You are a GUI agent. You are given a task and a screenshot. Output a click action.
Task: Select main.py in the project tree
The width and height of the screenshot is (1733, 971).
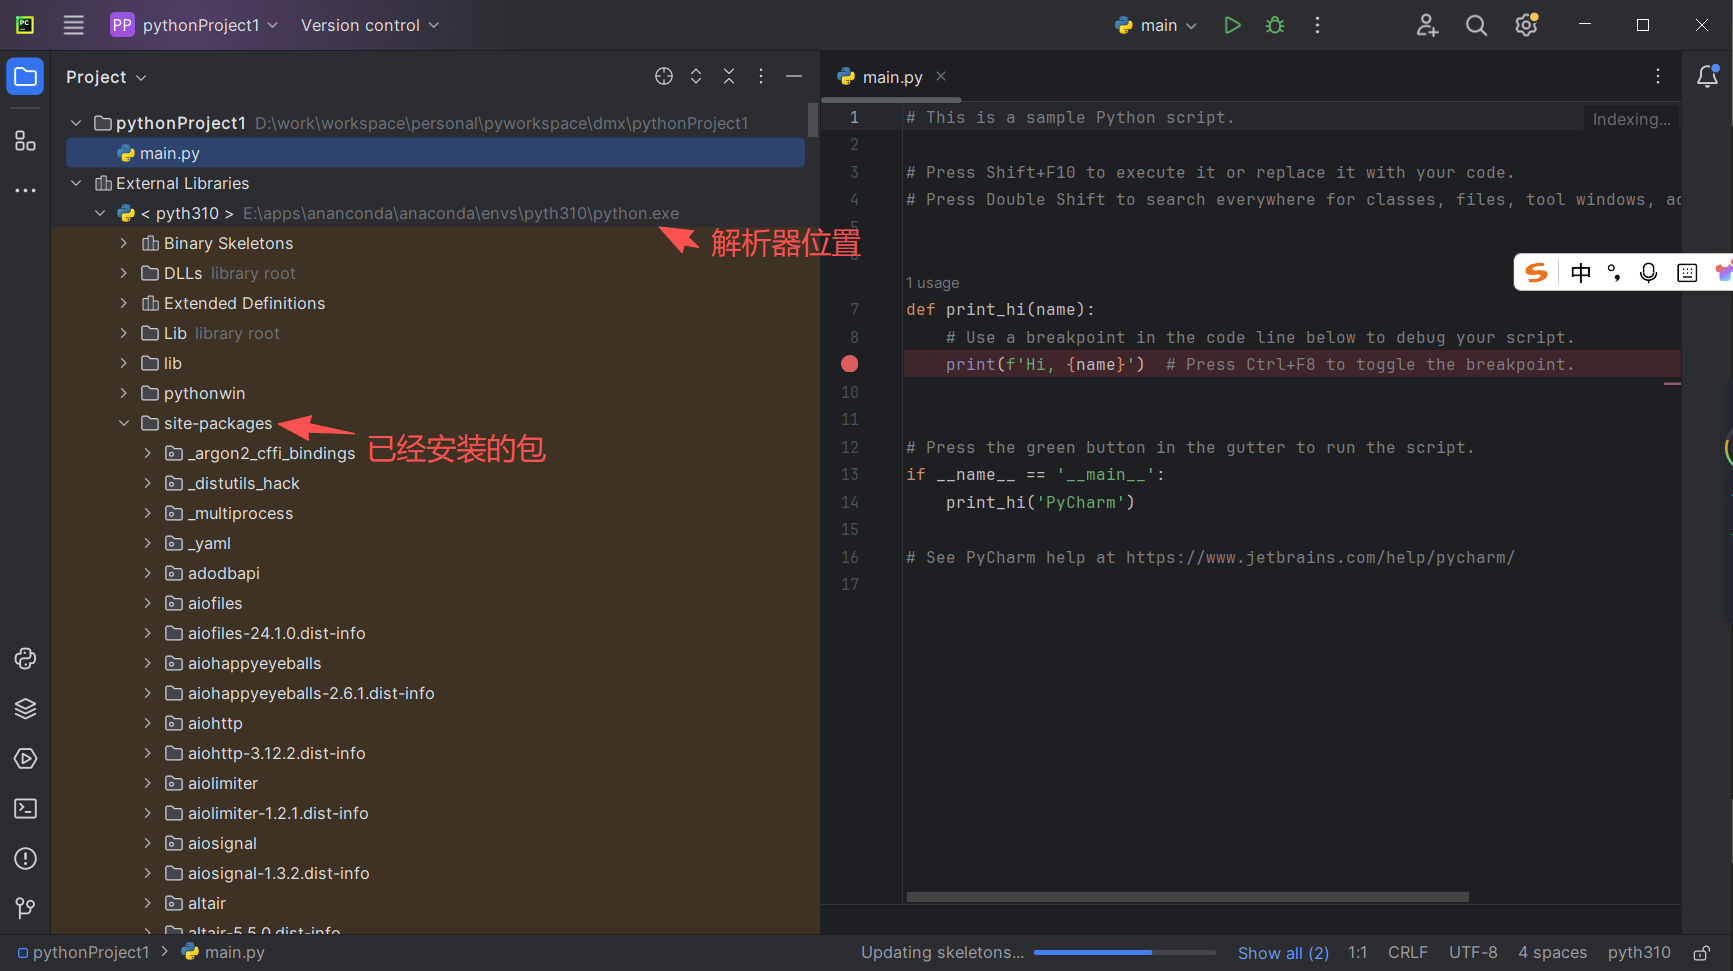[436, 153]
